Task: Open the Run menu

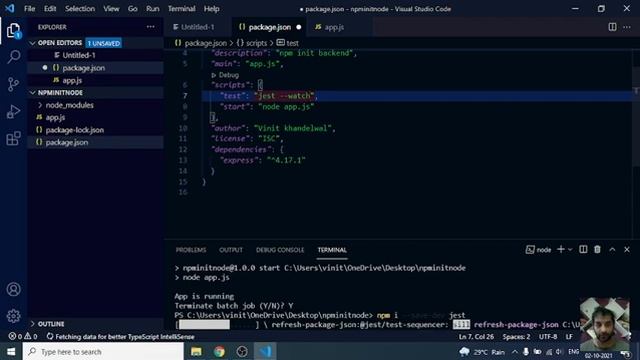Action: [x=153, y=9]
